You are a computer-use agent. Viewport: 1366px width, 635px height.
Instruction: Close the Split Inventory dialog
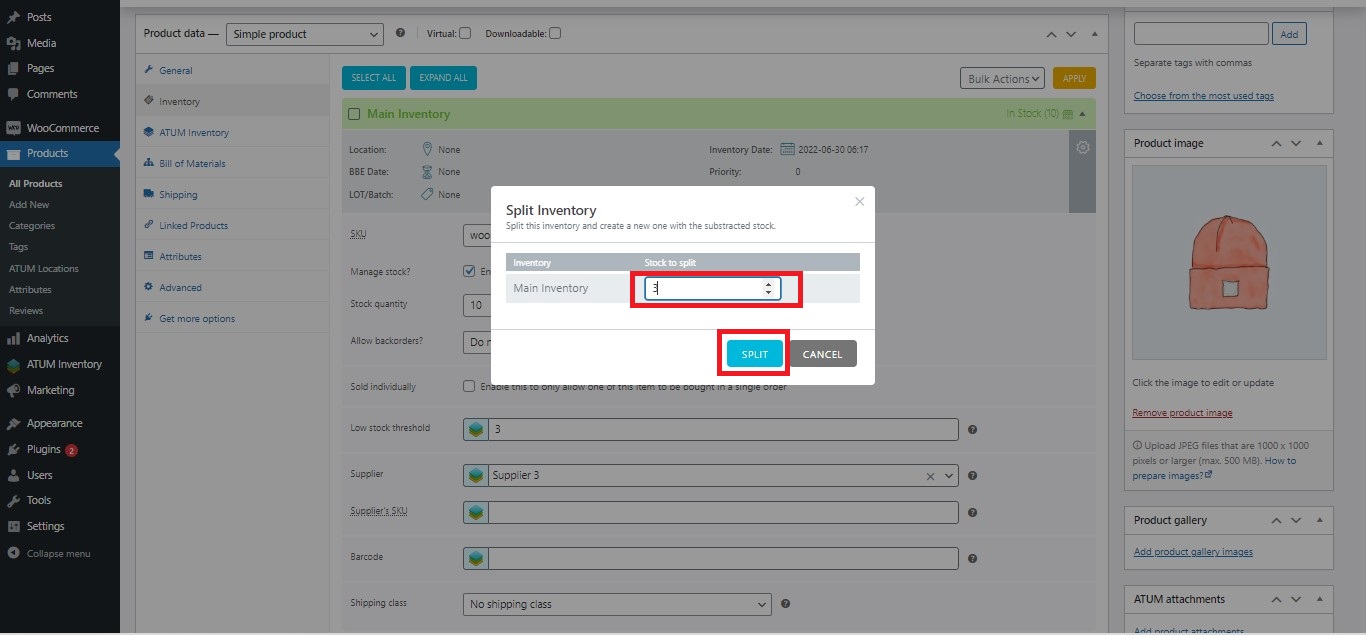click(x=859, y=201)
